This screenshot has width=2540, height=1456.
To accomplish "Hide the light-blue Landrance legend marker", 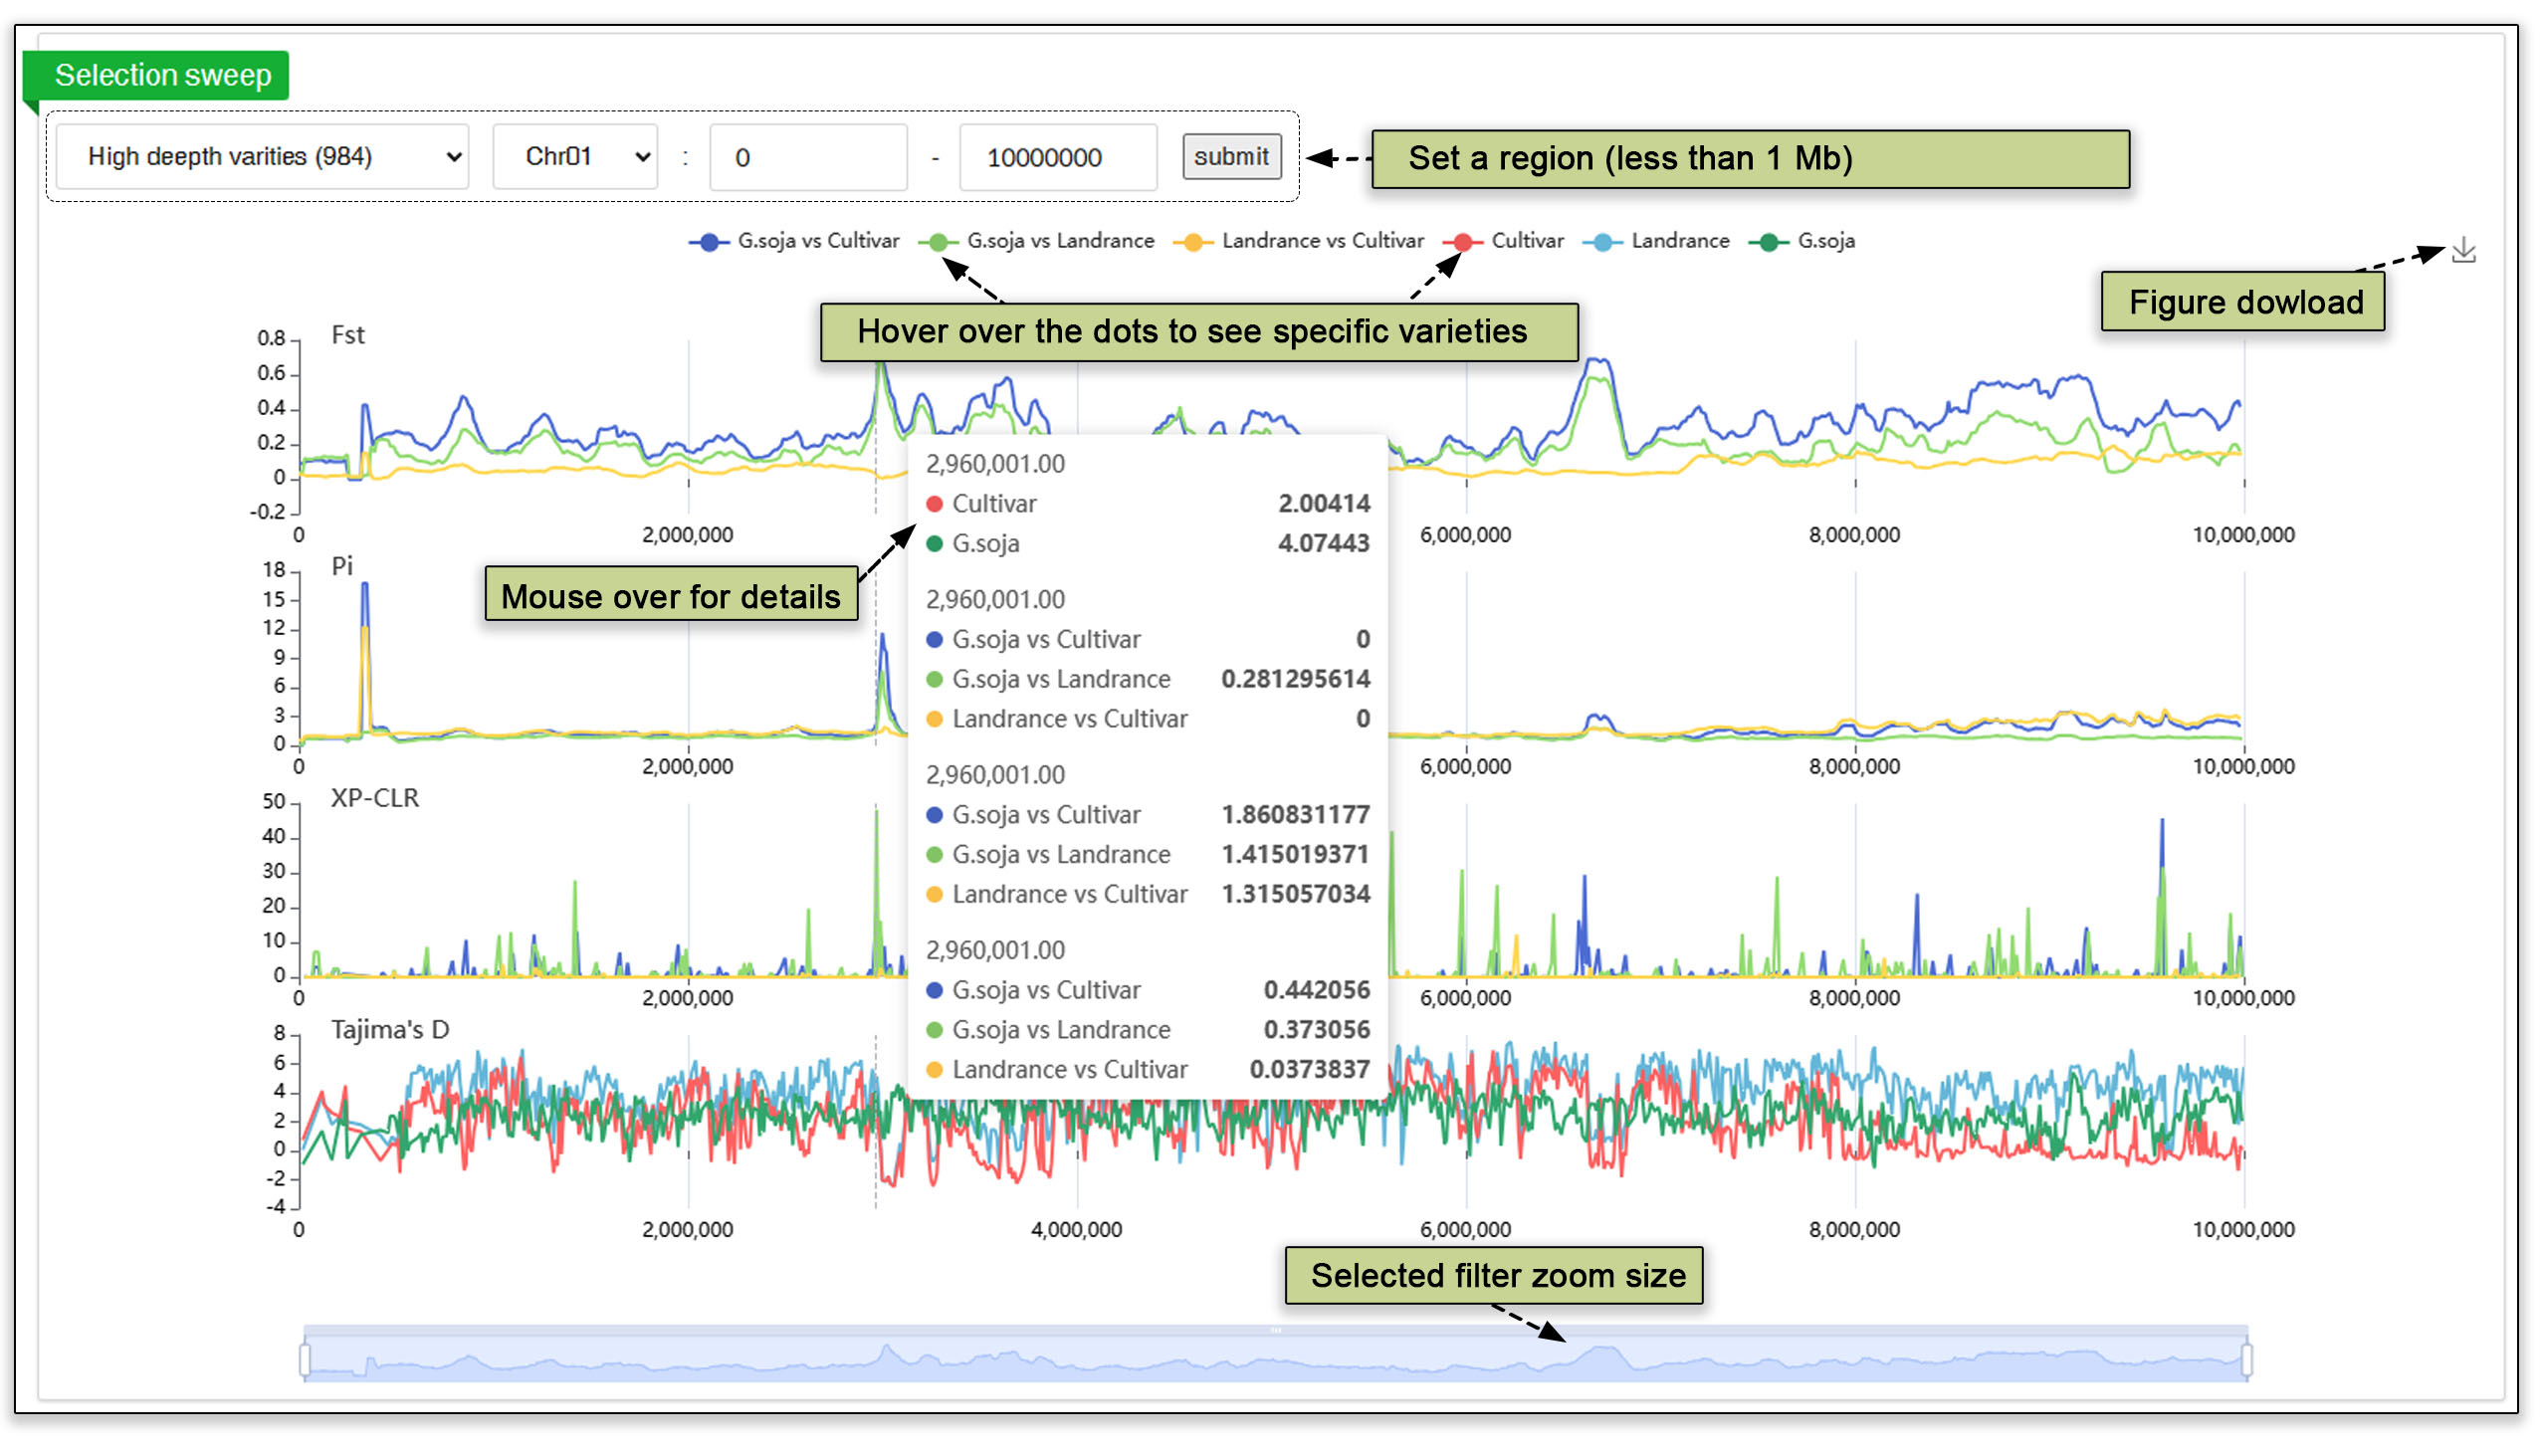I will click(1603, 242).
